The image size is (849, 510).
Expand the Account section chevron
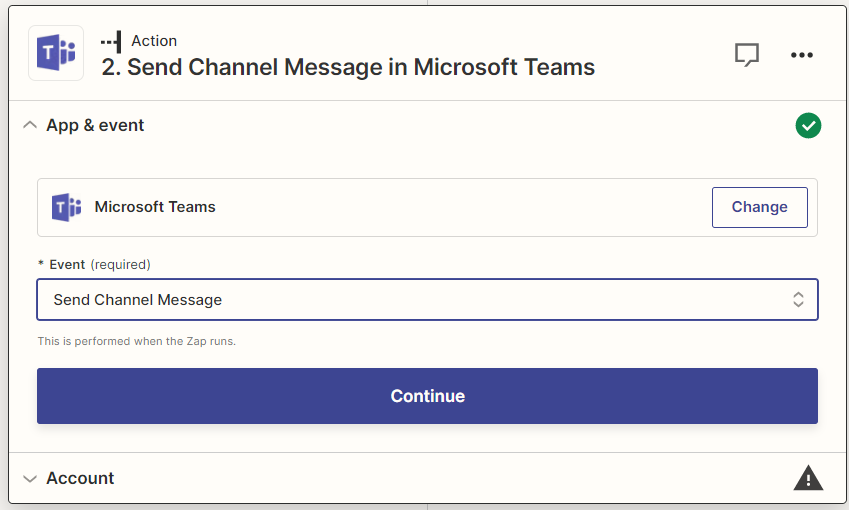coord(29,479)
